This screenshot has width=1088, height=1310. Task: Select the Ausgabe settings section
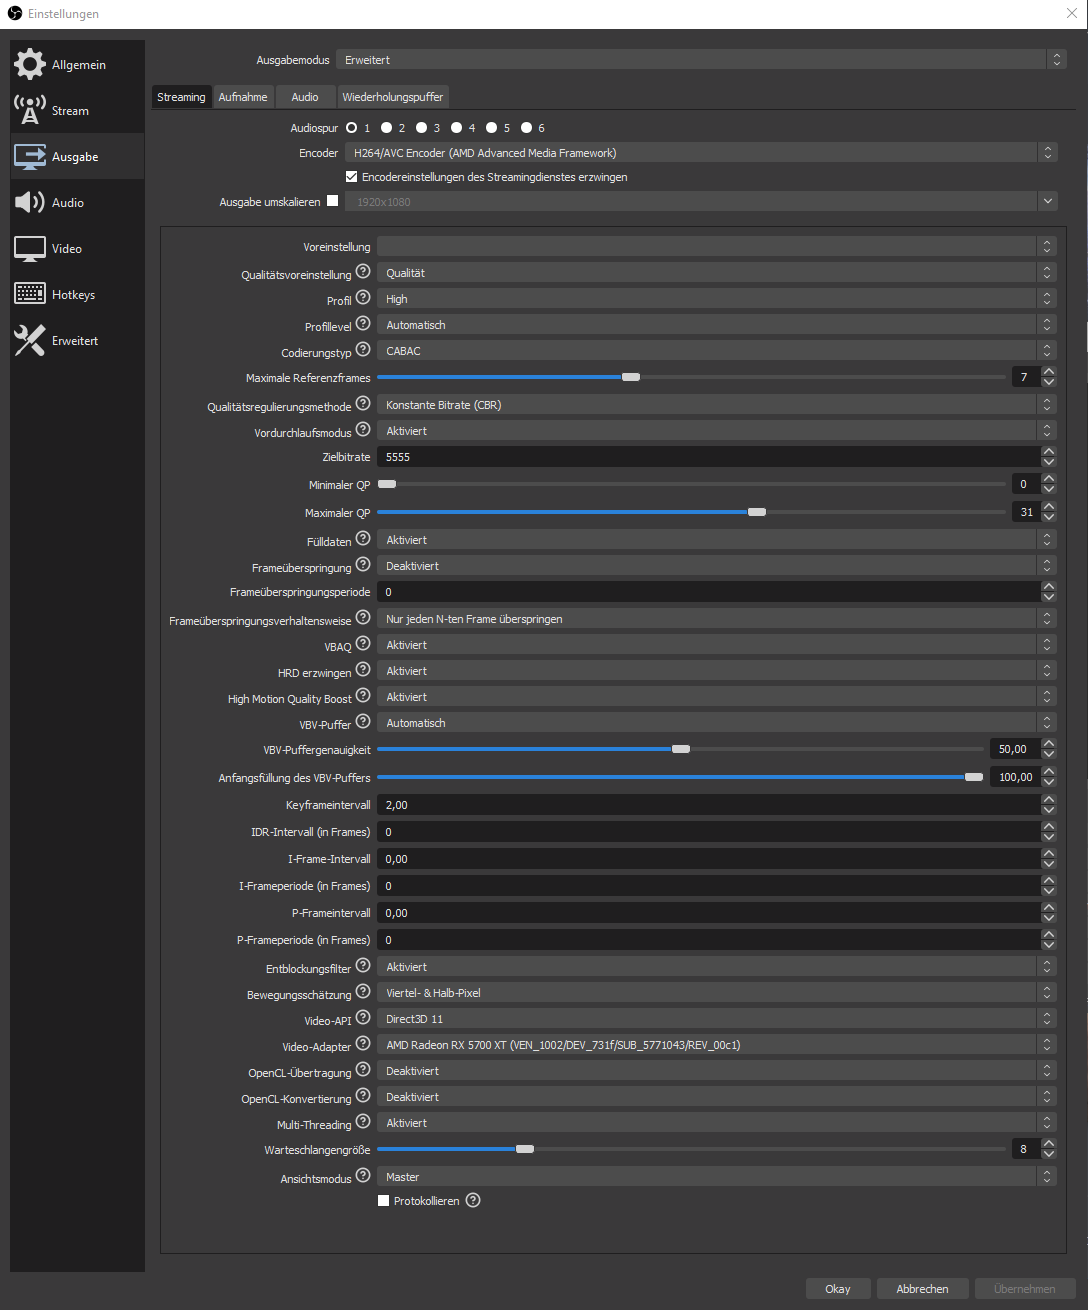(x=77, y=156)
